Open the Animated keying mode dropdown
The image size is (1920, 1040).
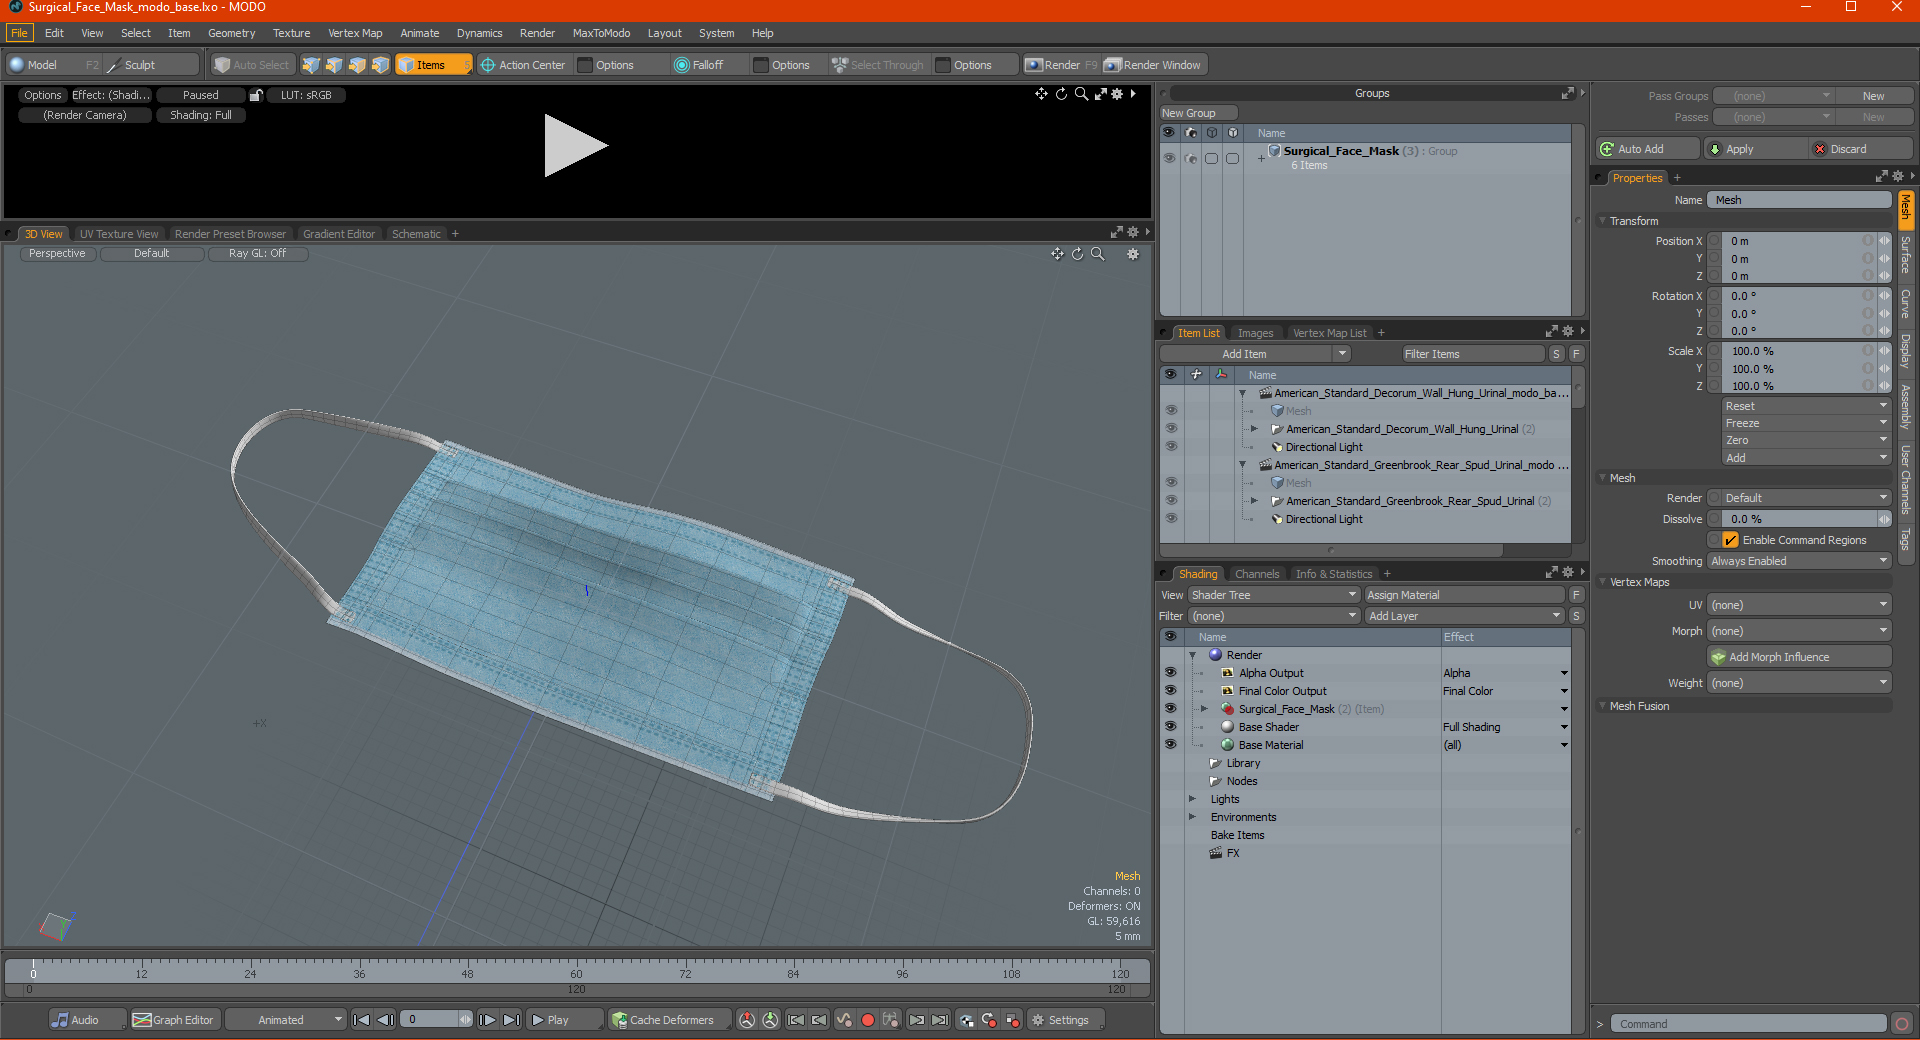click(x=286, y=1020)
